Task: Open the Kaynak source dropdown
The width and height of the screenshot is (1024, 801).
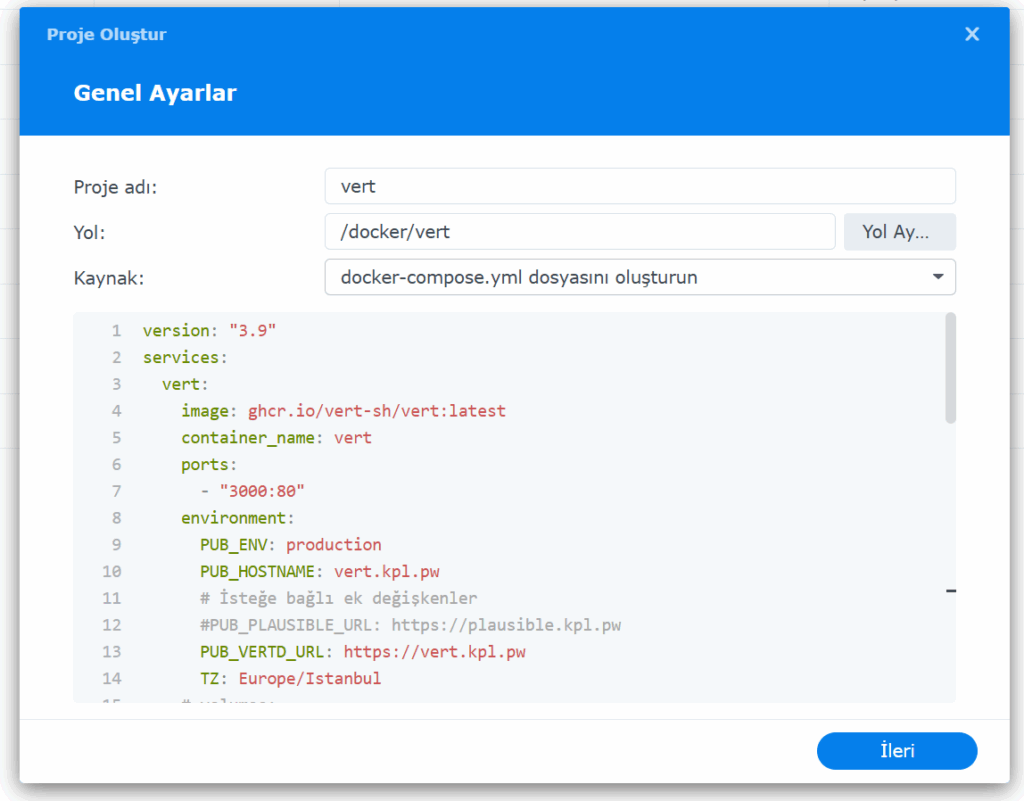Action: (x=639, y=277)
